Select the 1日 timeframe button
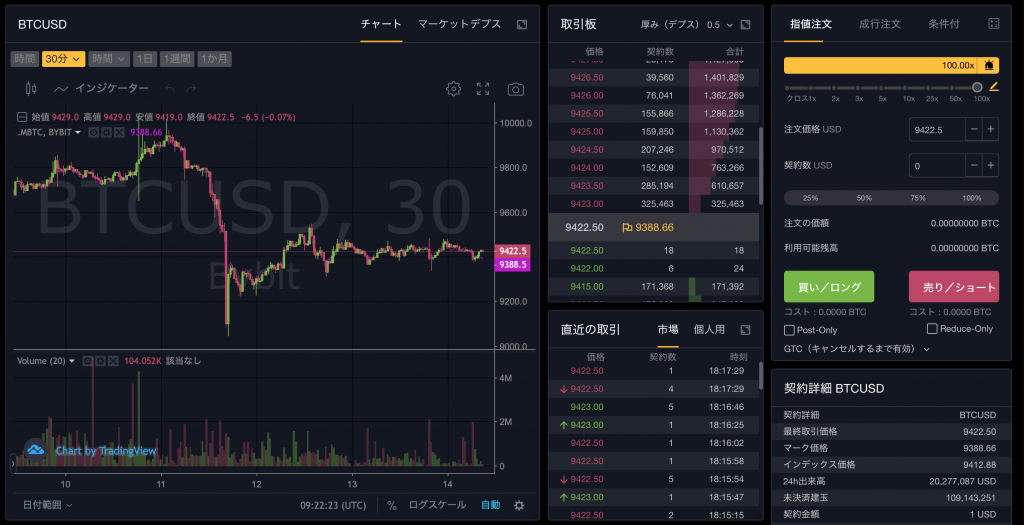 tap(145, 59)
